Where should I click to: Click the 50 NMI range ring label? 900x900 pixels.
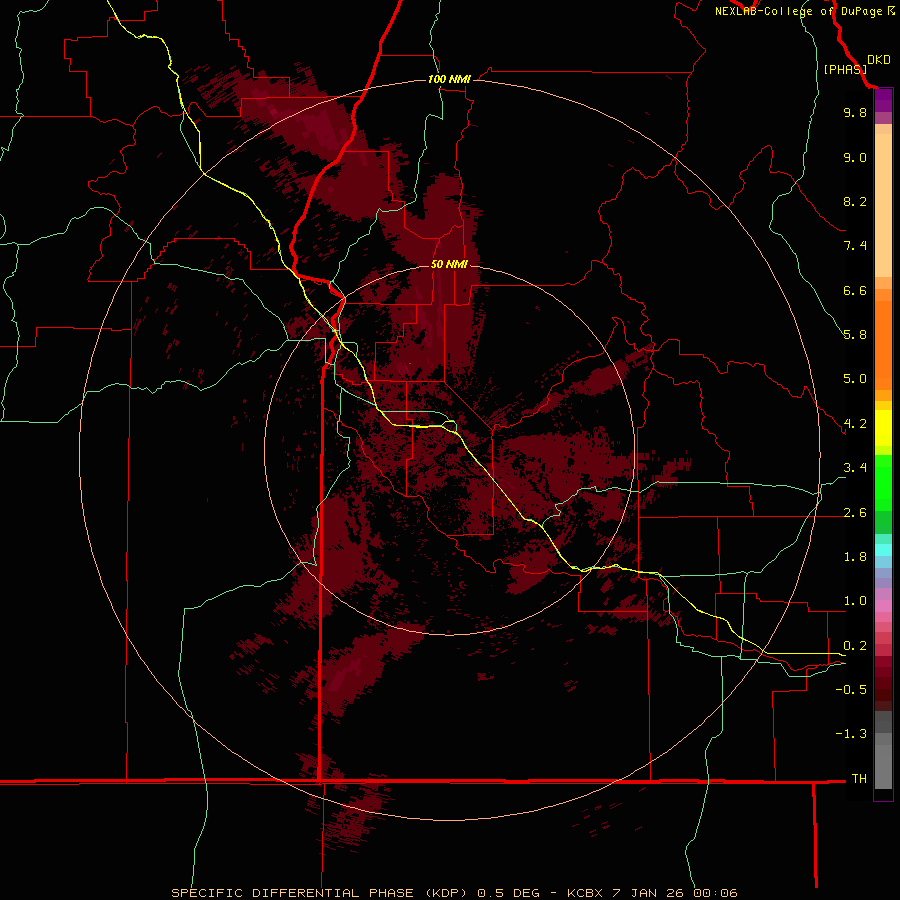[x=449, y=264]
